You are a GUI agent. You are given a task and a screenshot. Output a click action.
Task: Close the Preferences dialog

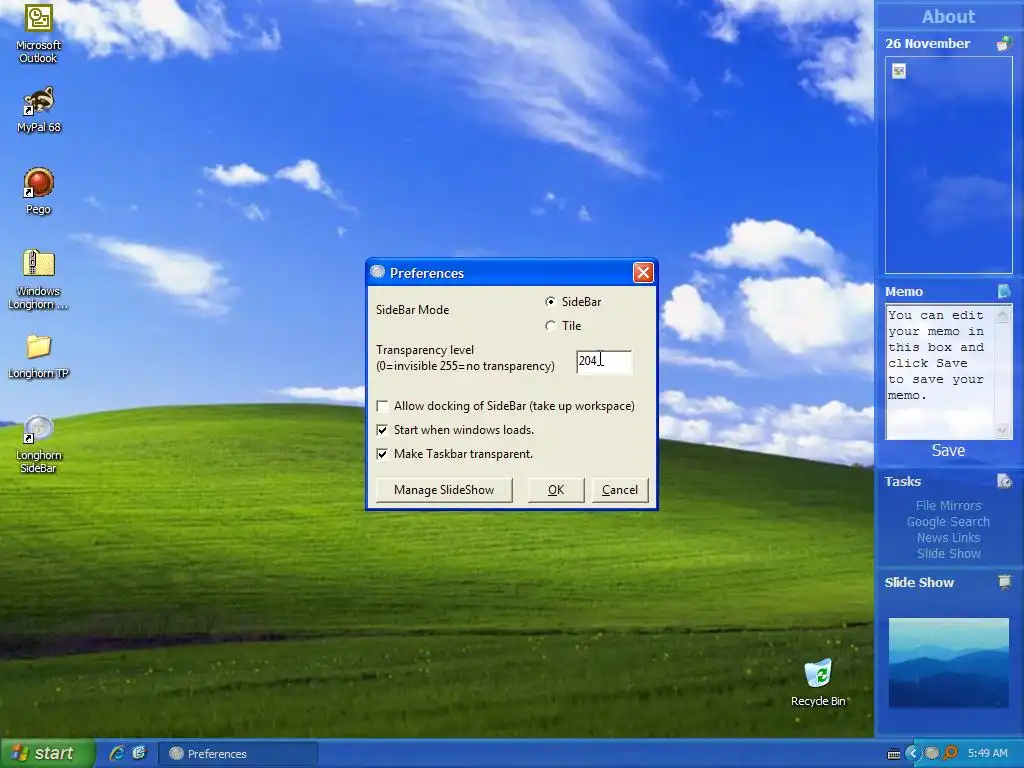click(643, 273)
